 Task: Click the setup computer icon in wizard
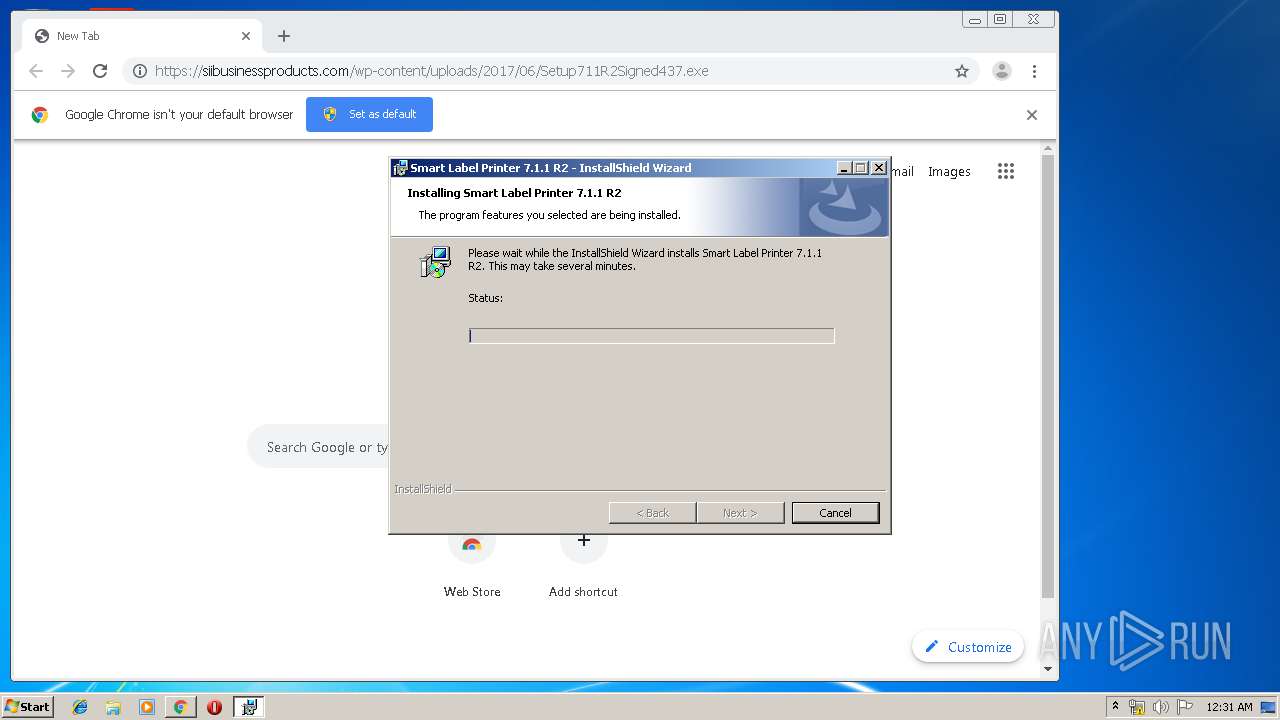click(x=435, y=262)
